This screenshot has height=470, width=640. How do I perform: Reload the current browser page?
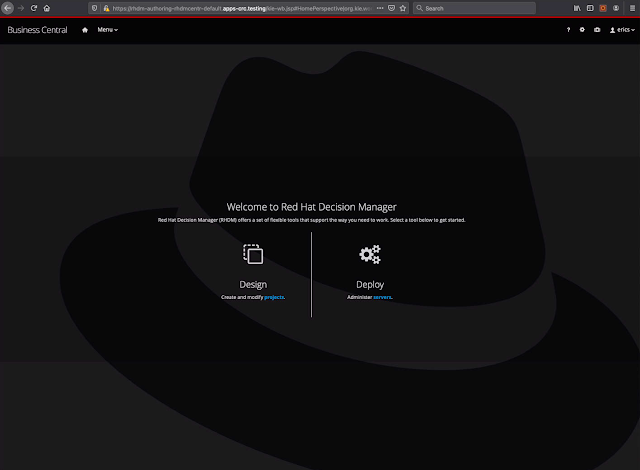(34, 8)
